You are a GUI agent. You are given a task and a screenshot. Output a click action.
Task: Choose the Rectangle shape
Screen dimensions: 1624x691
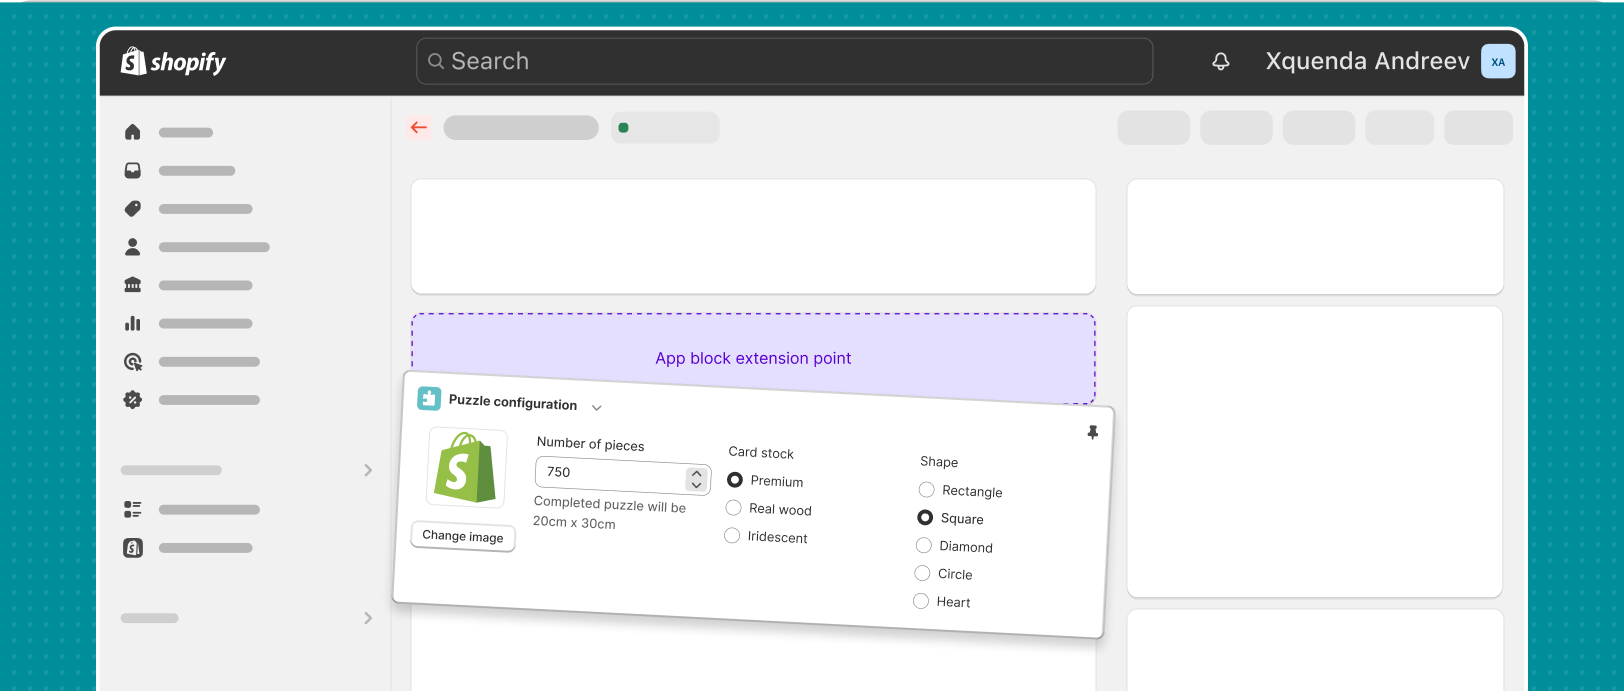(927, 490)
